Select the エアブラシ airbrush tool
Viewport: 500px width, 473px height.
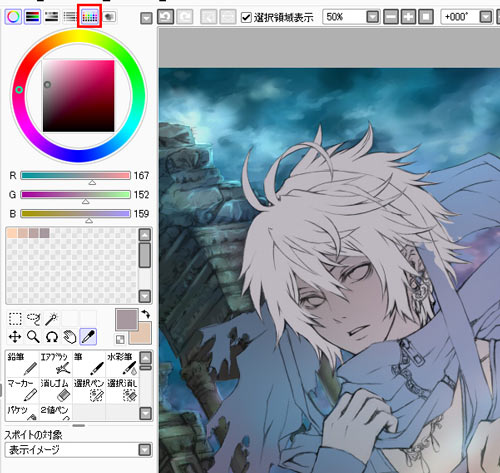click(56, 363)
